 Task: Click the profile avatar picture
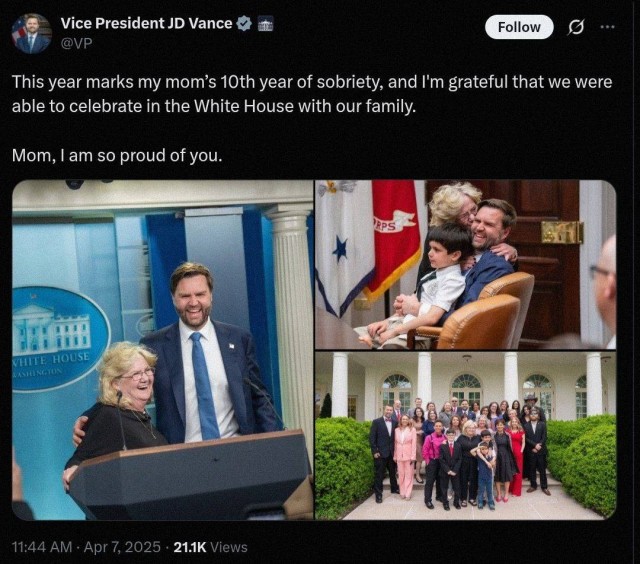pos(31,33)
